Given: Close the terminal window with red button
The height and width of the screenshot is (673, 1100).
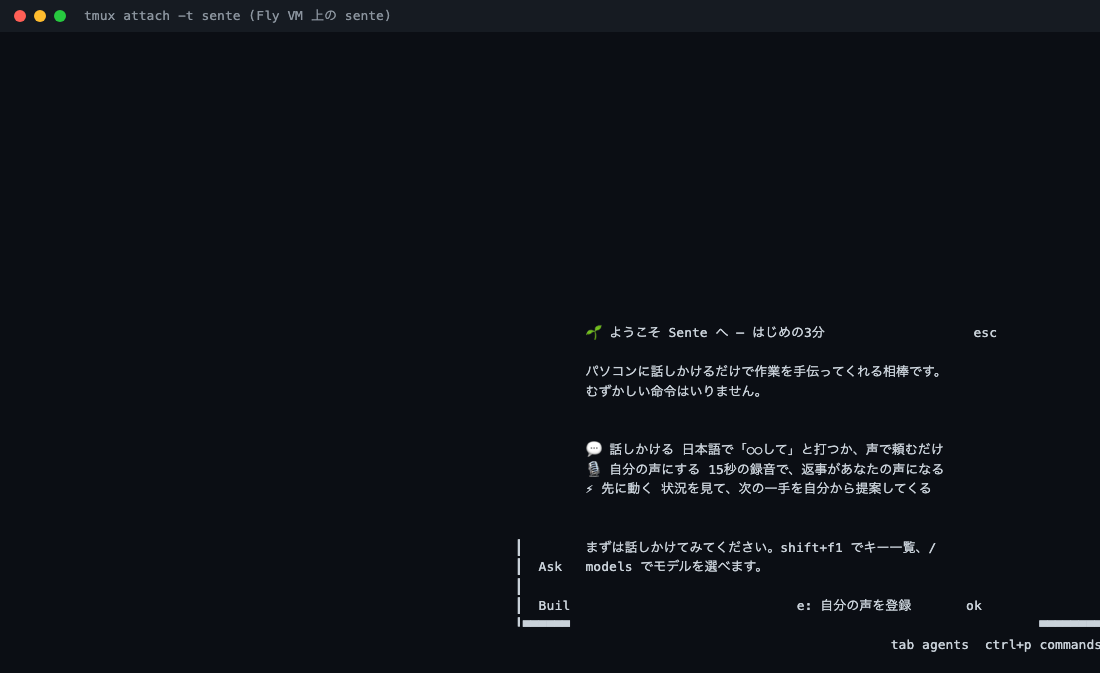Looking at the screenshot, I should pos(20,15).
